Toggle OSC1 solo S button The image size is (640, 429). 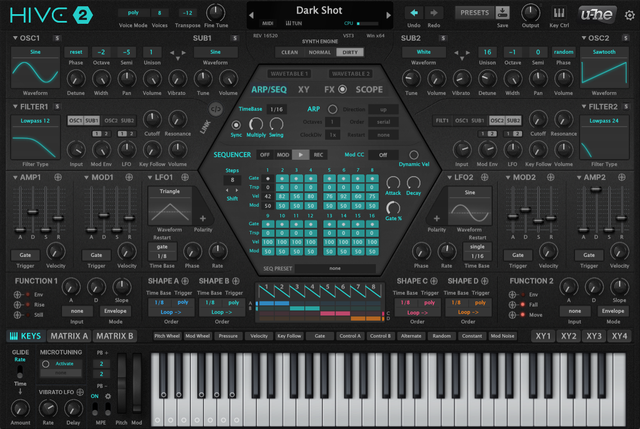pos(57,38)
